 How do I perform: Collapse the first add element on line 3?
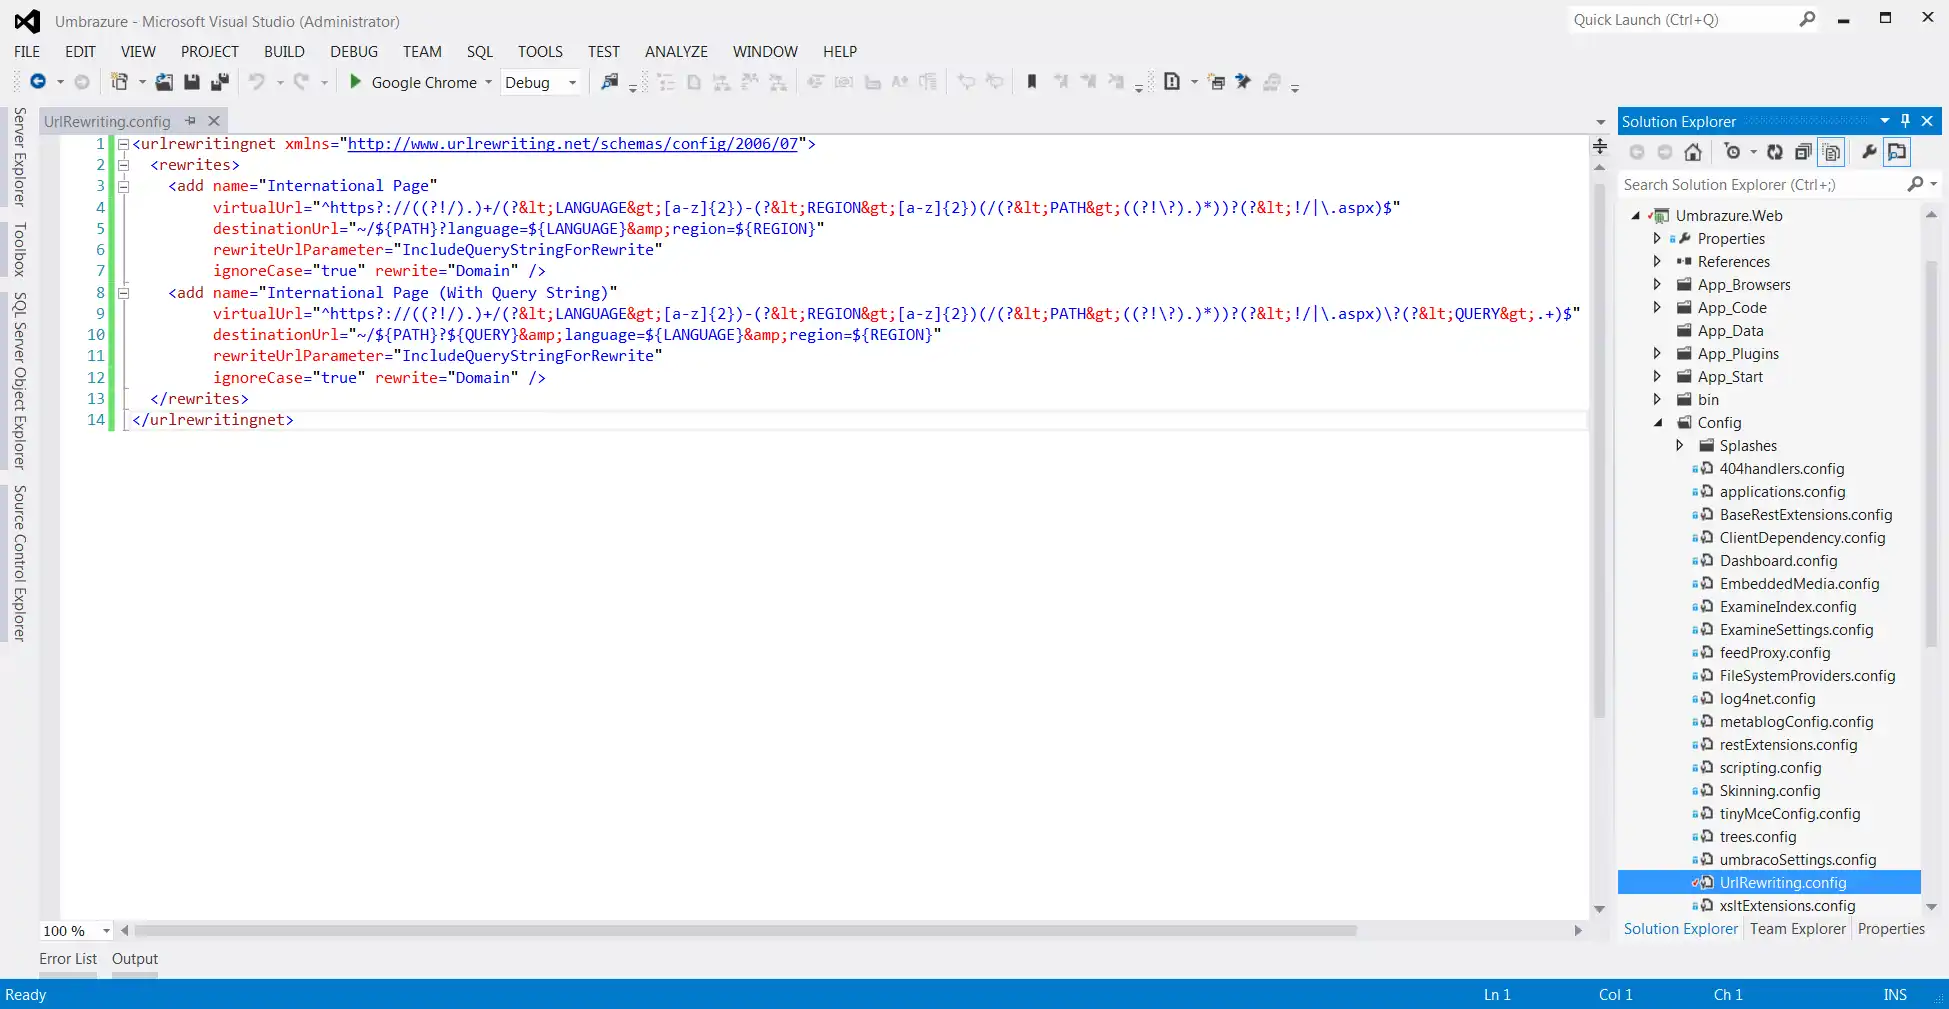pos(124,186)
